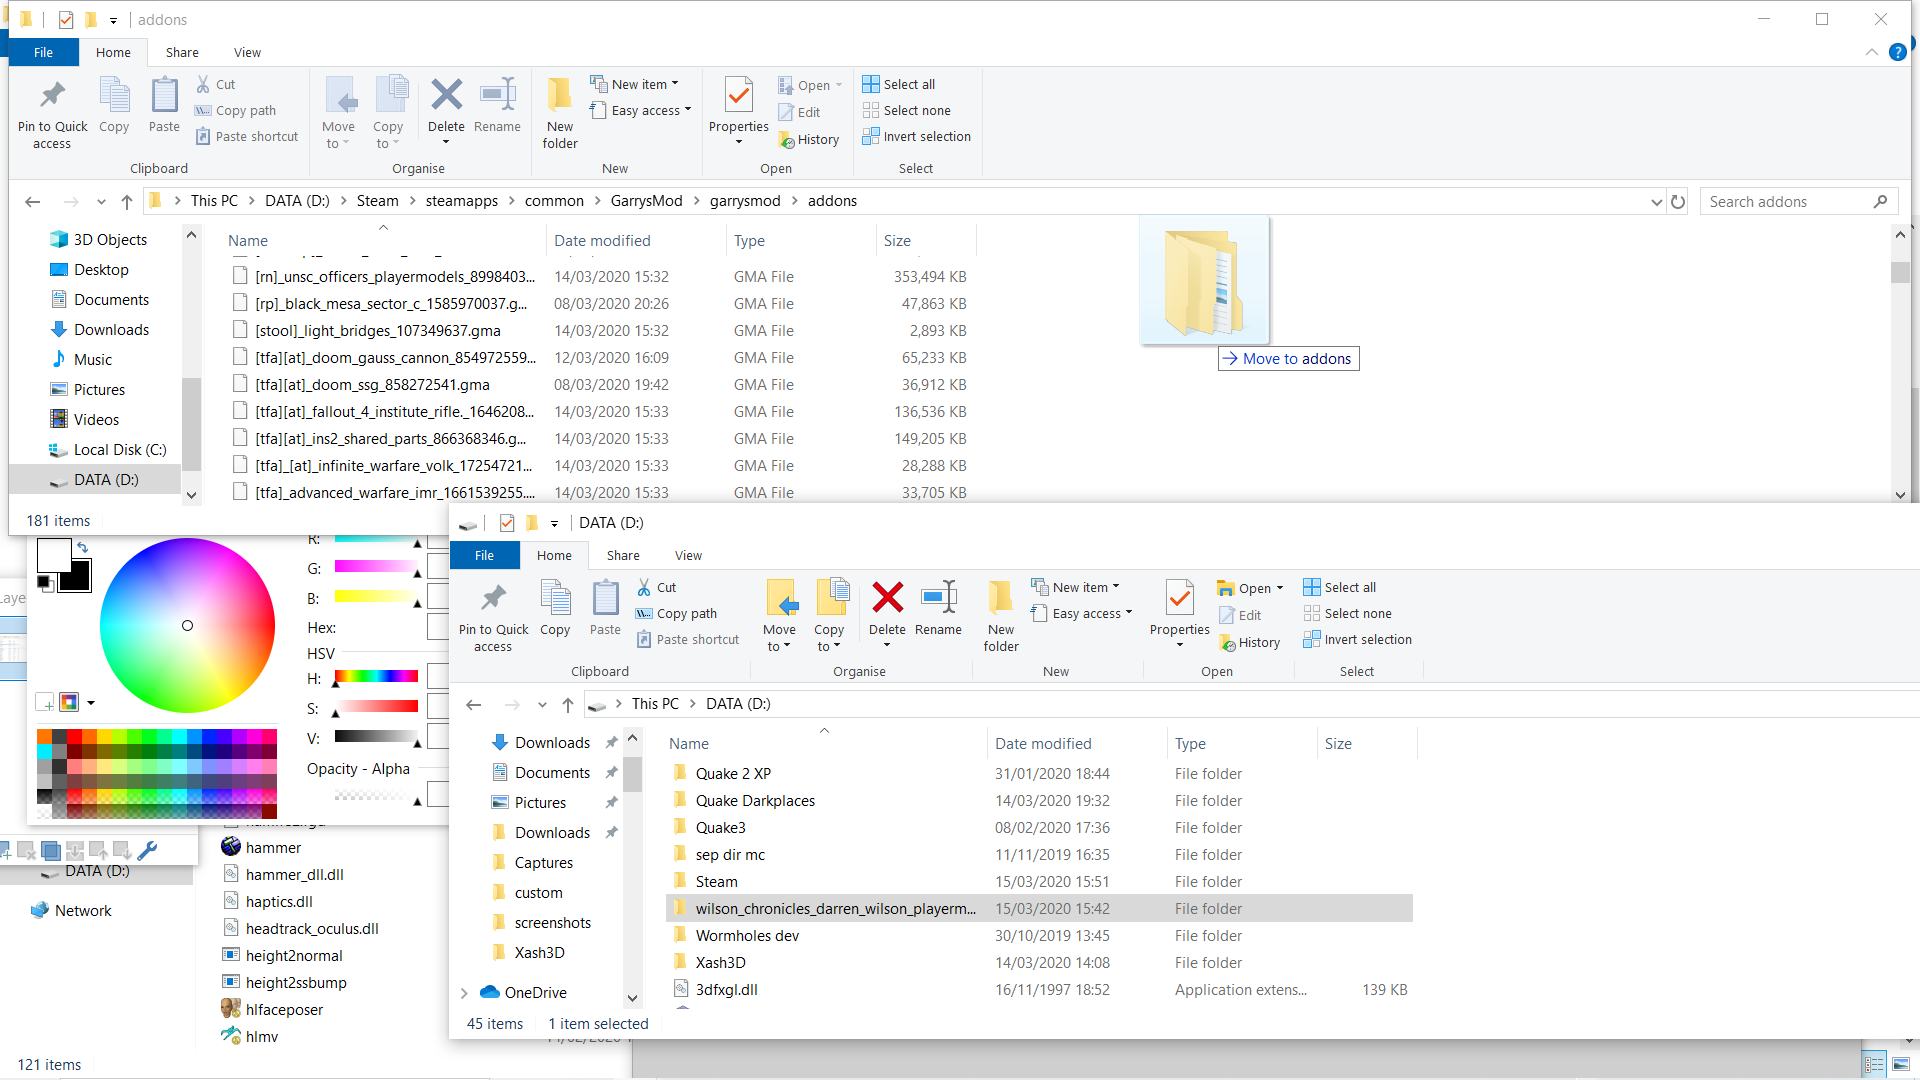This screenshot has width=1920, height=1080.
Task: Switch to View tab in addons window
Action: pyautogui.click(x=247, y=53)
